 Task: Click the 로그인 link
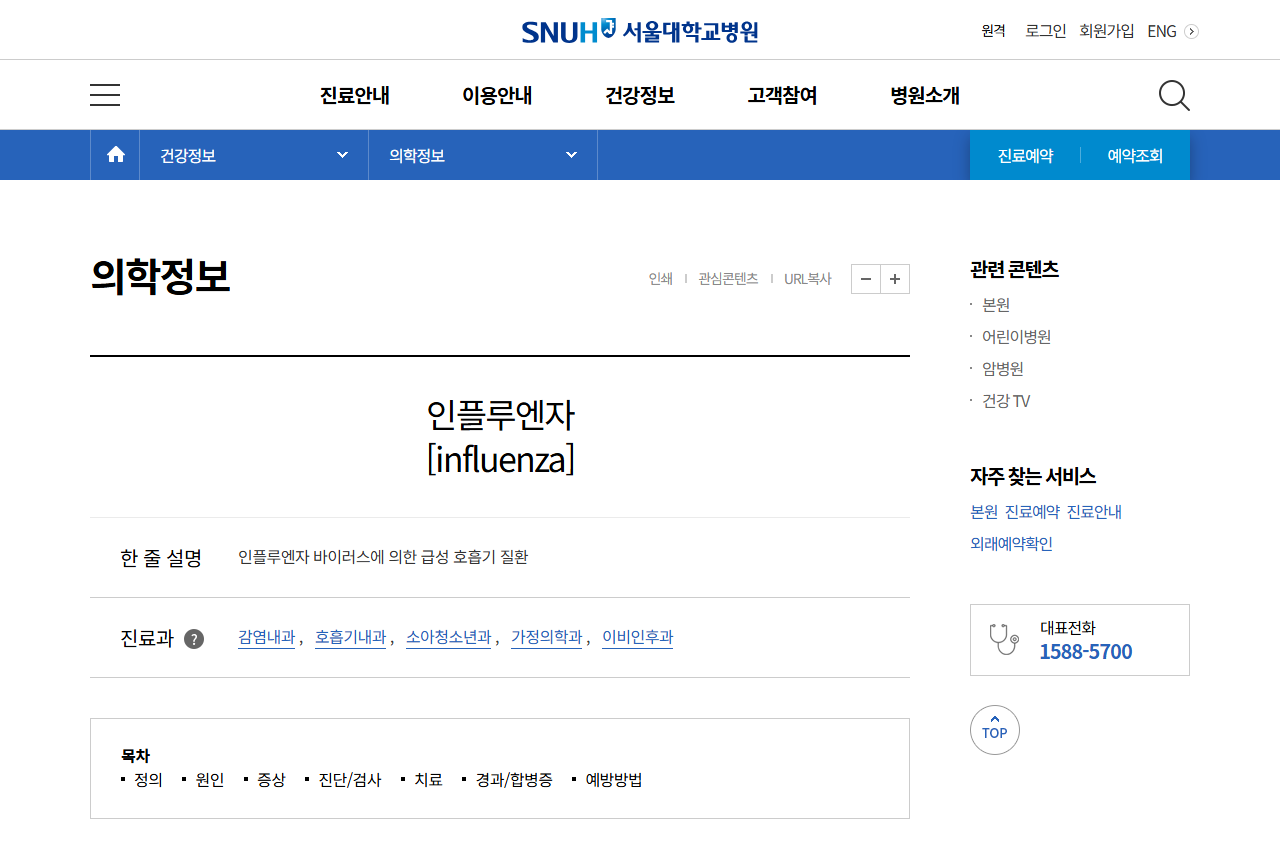coord(1046,31)
